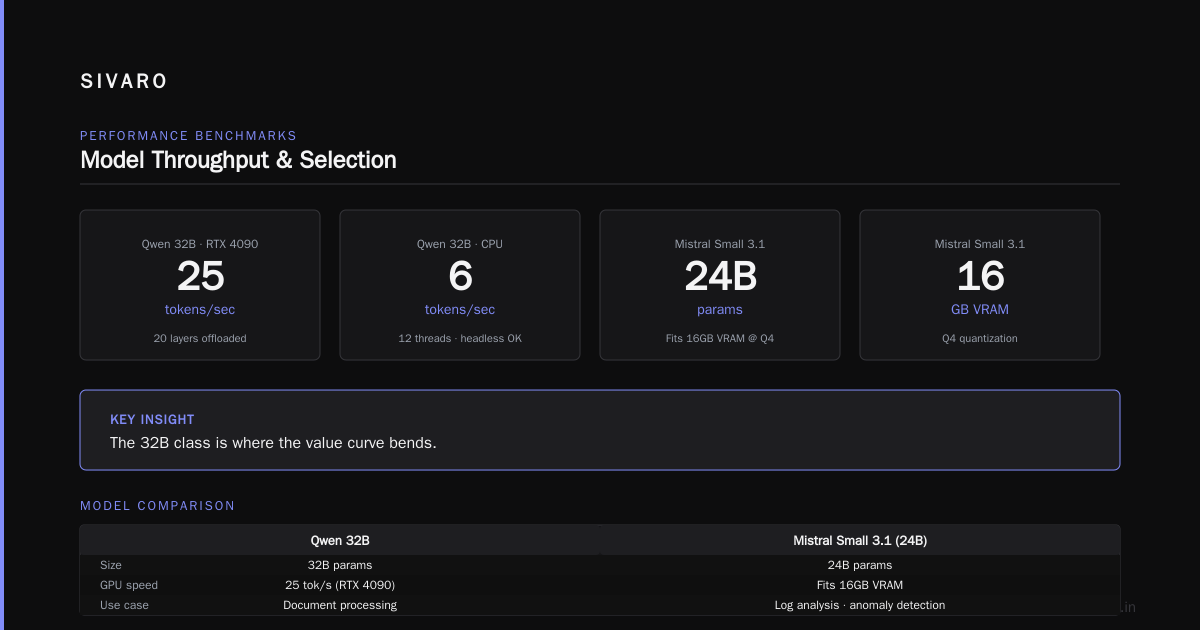The height and width of the screenshot is (630, 1200).
Task: Click 'Log analysis · anomaly detection' cell
Action: [x=860, y=605]
